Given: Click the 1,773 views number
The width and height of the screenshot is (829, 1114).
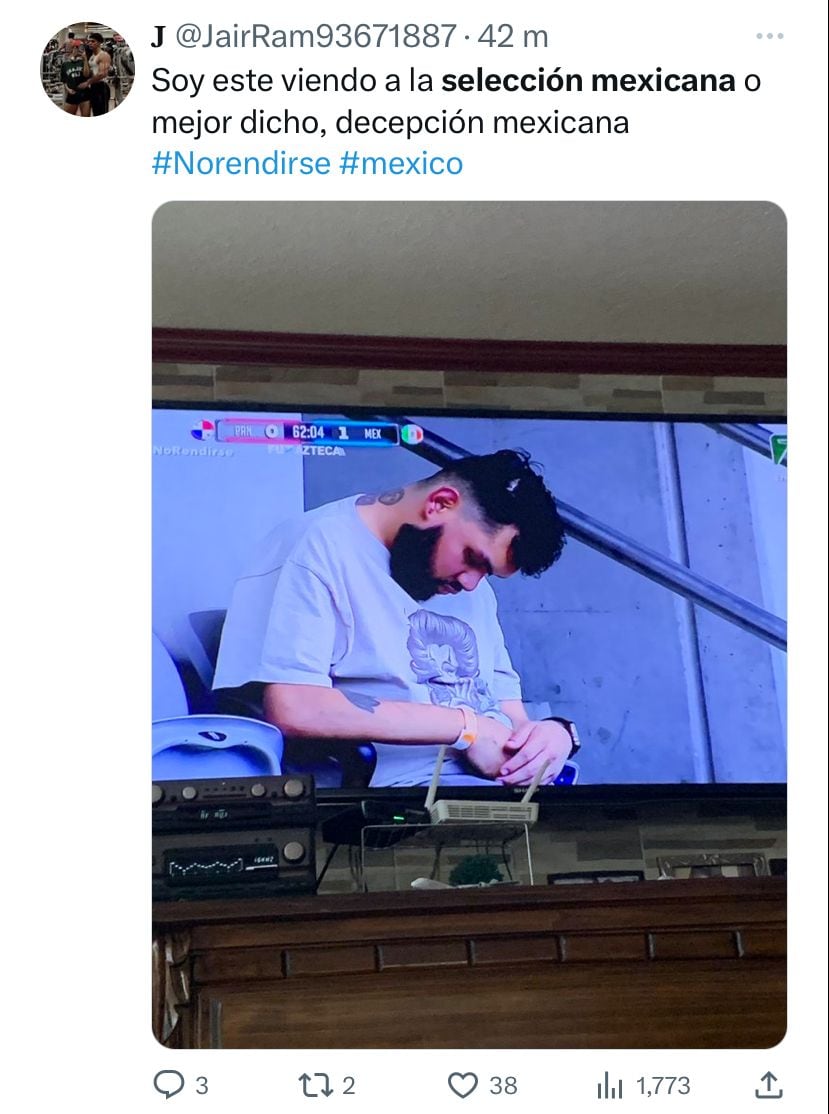Looking at the screenshot, I should (663, 1086).
